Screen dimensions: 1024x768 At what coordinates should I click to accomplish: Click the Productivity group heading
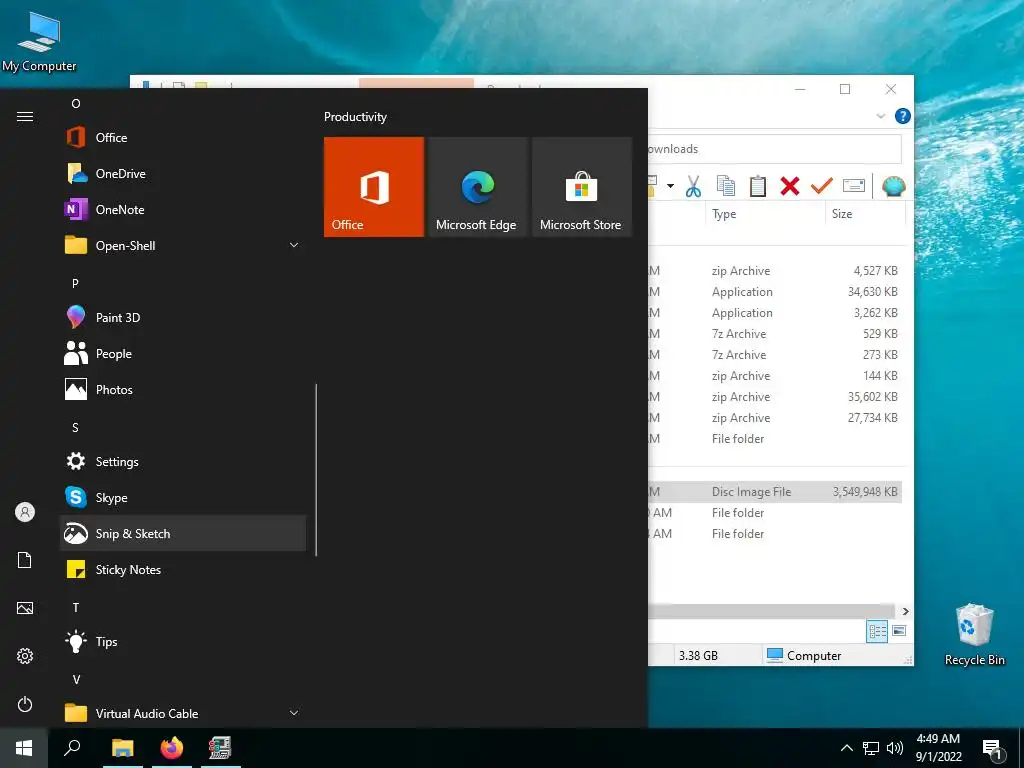[x=355, y=117]
